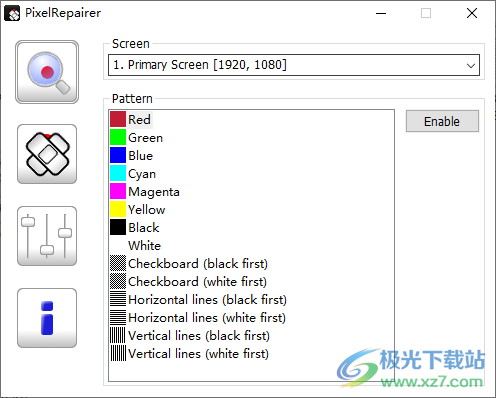Open the sliders settings panel
Image resolution: width=496 pixels, height=398 pixels.
point(47,236)
